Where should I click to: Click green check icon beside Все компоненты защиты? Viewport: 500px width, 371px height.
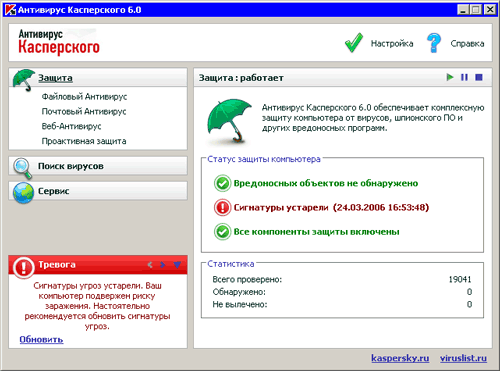(x=222, y=232)
